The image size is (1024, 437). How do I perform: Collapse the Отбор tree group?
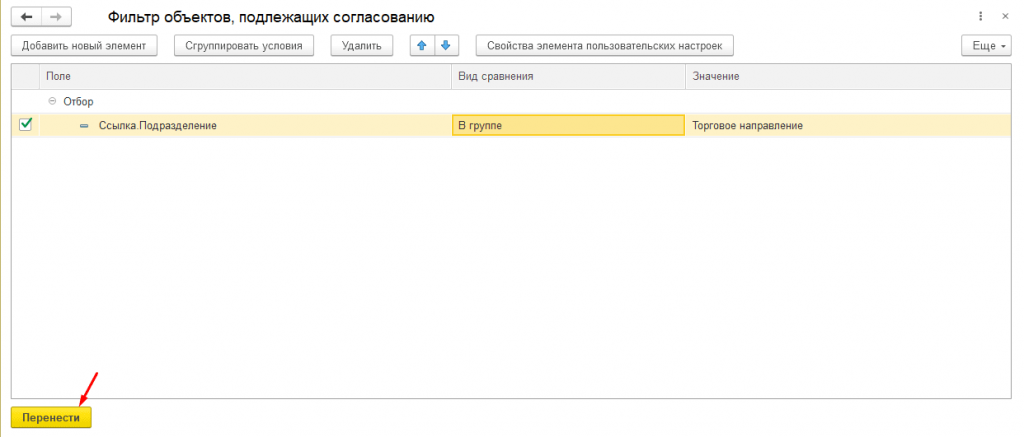[52, 102]
